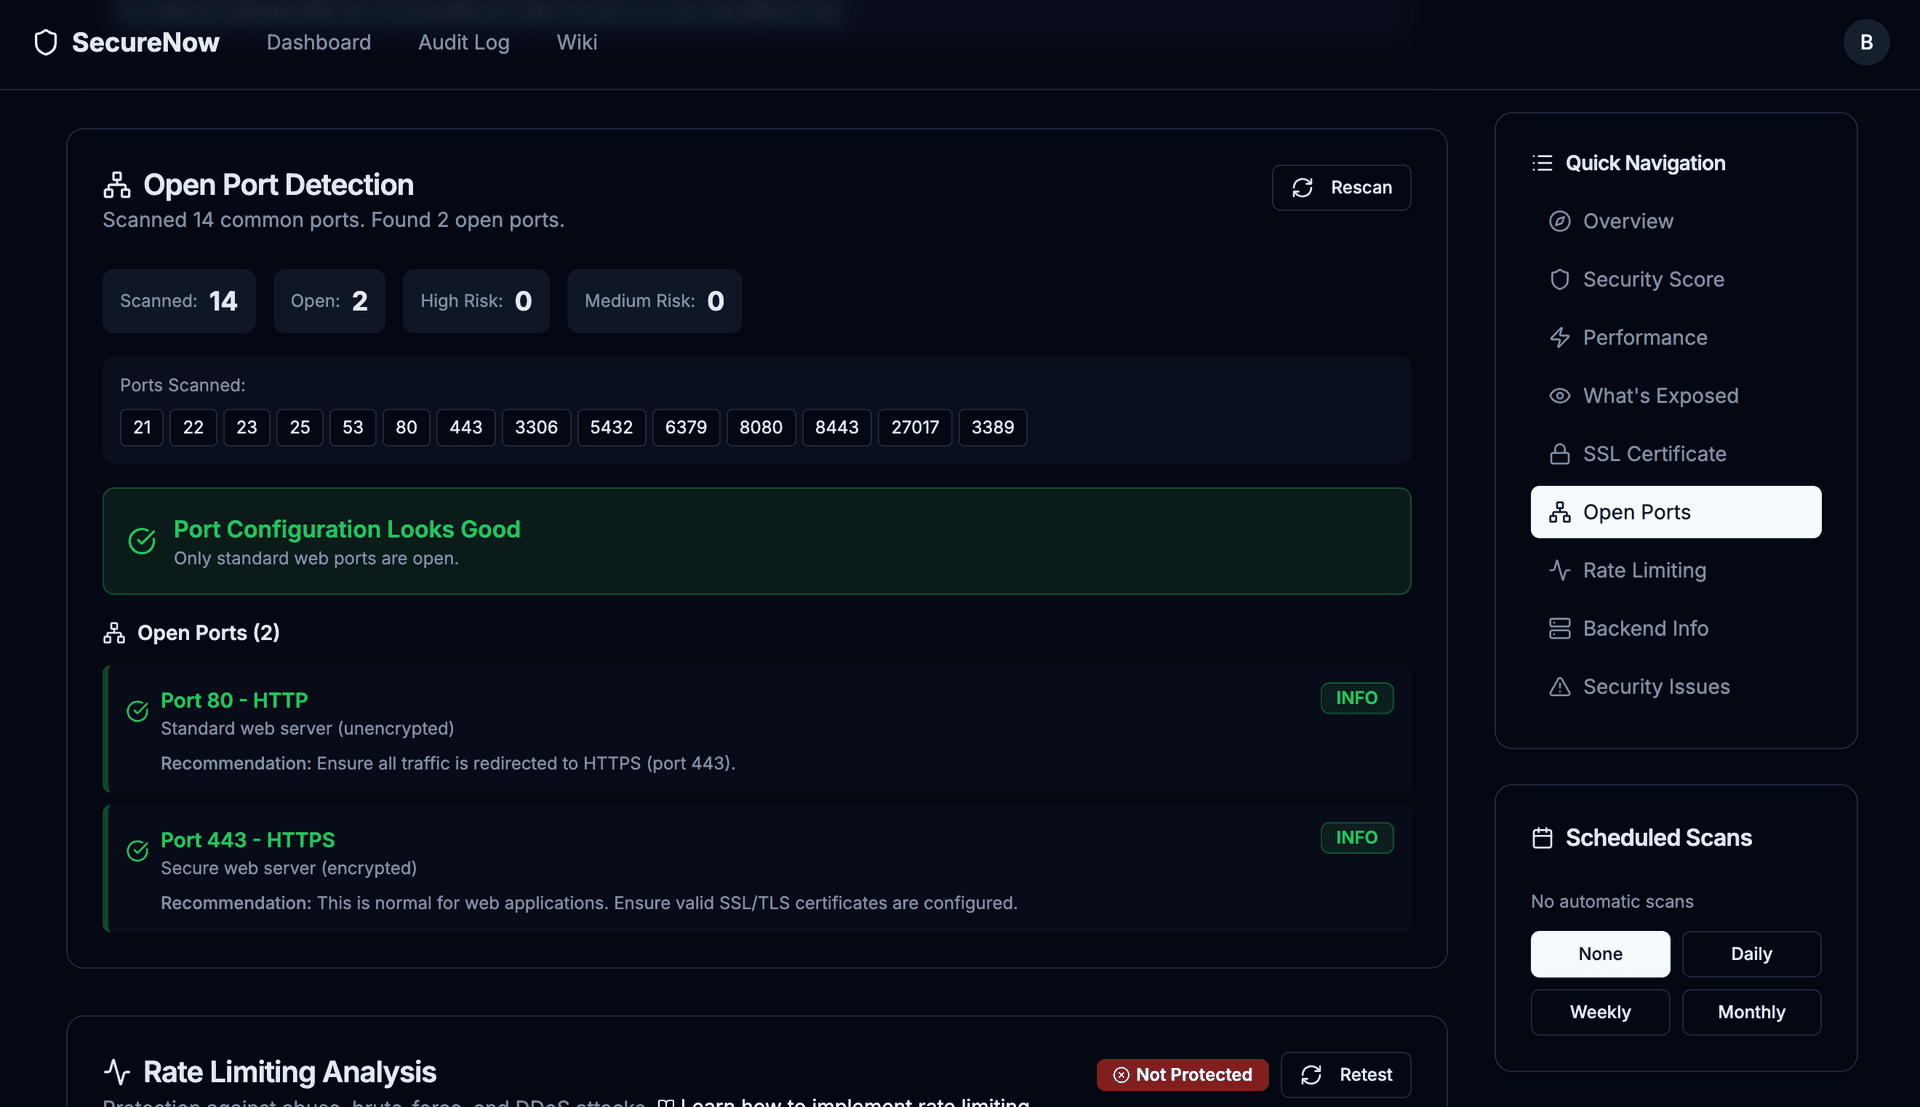Navigate to the Wiki section

576,42
